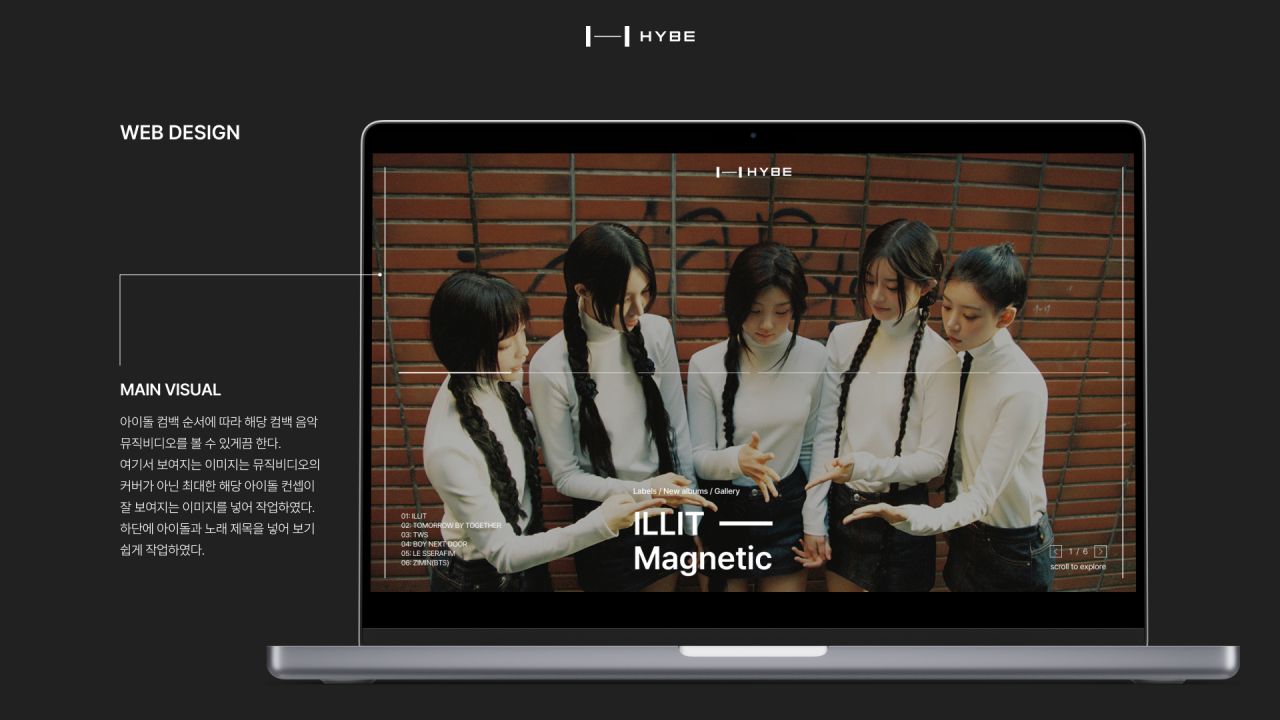Select 01: ILLIT in the artist list
The width and height of the screenshot is (1280, 720).
414,516
